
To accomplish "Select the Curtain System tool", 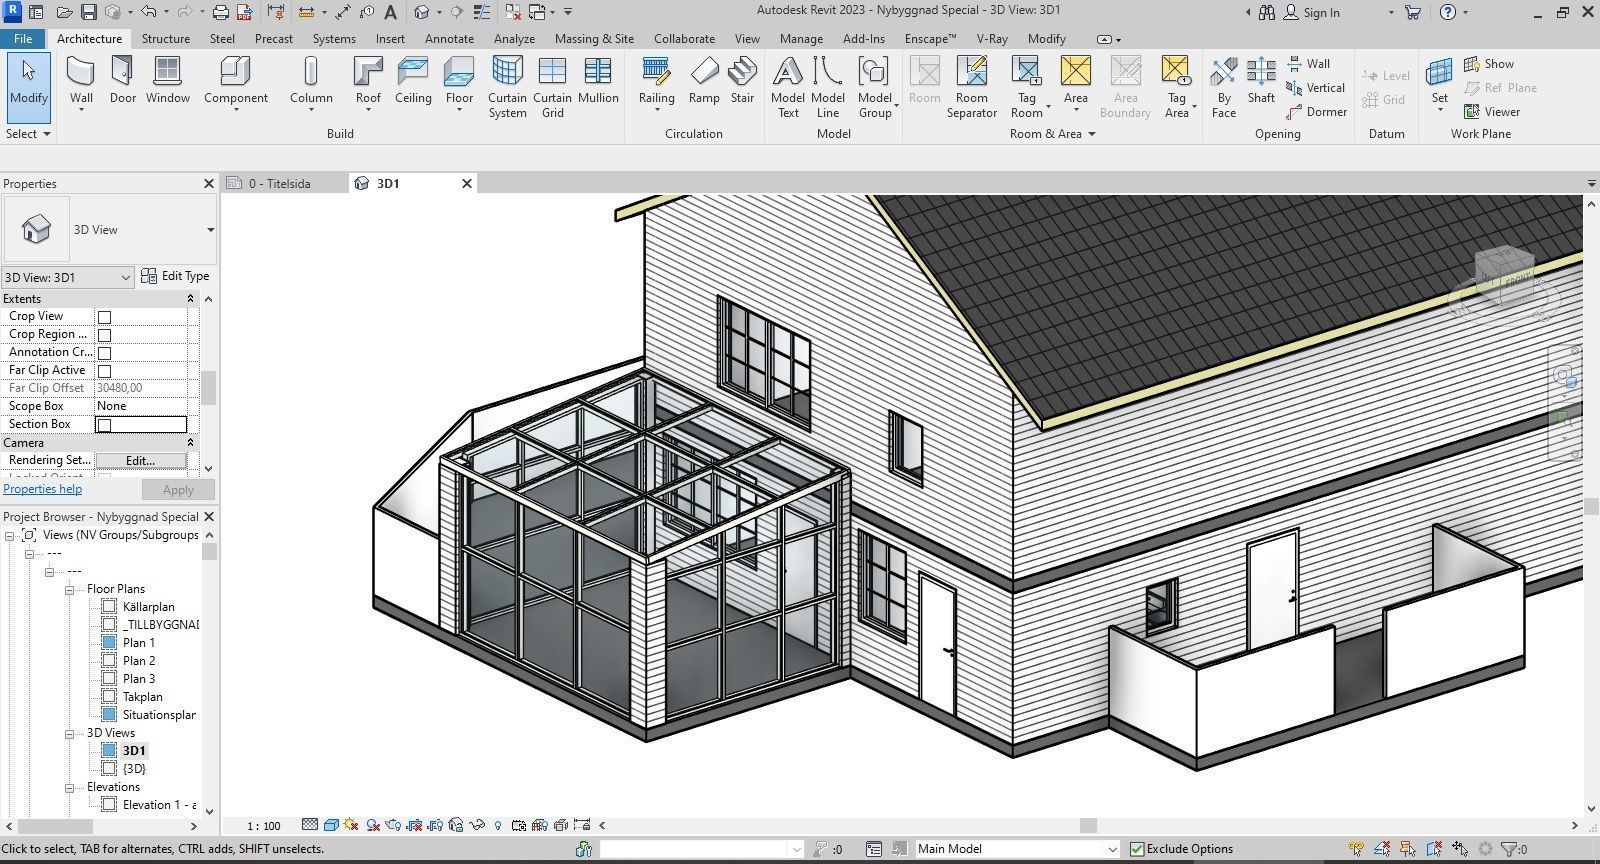I will click(507, 87).
